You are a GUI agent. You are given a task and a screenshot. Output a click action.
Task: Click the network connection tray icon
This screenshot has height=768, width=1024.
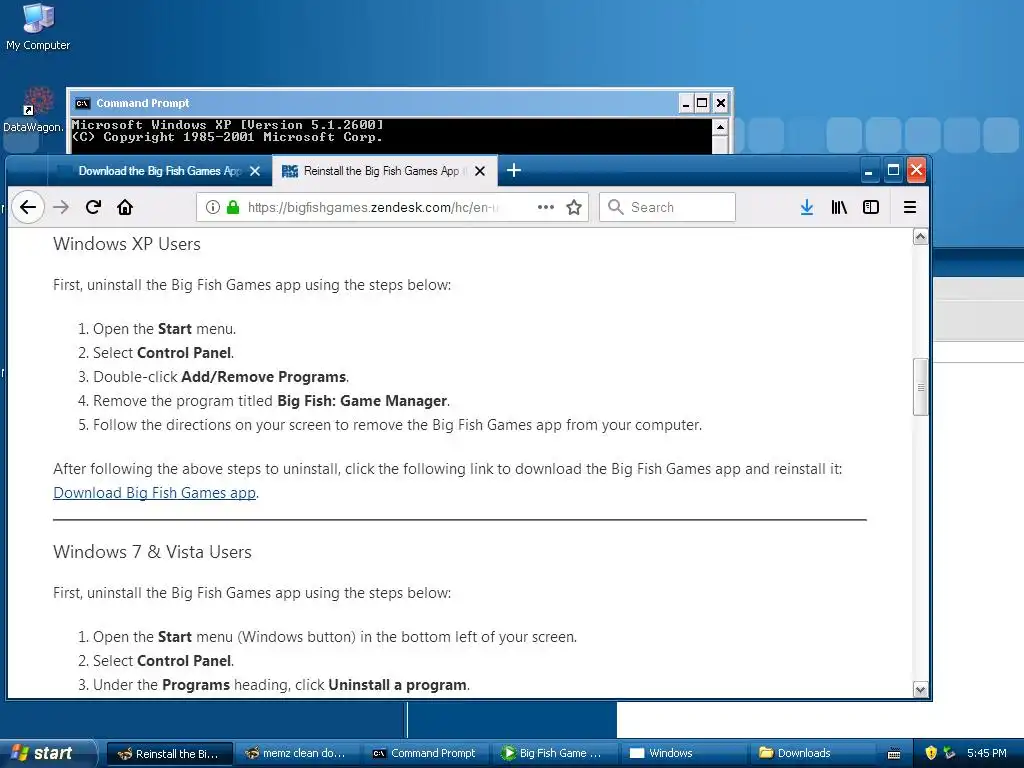click(950, 753)
